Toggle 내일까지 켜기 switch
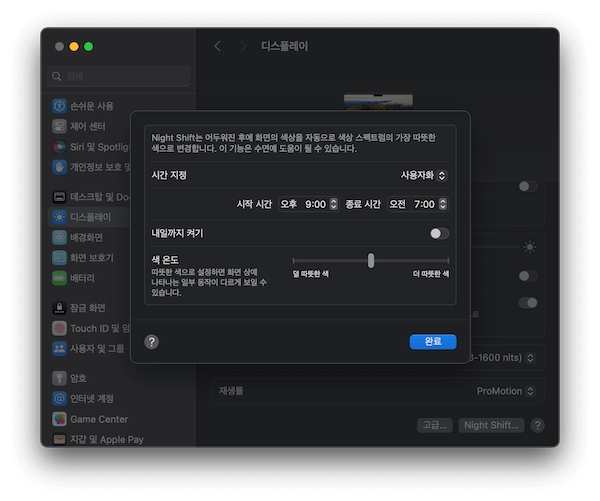This screenshot has height=501, width=600. (439, 233)
